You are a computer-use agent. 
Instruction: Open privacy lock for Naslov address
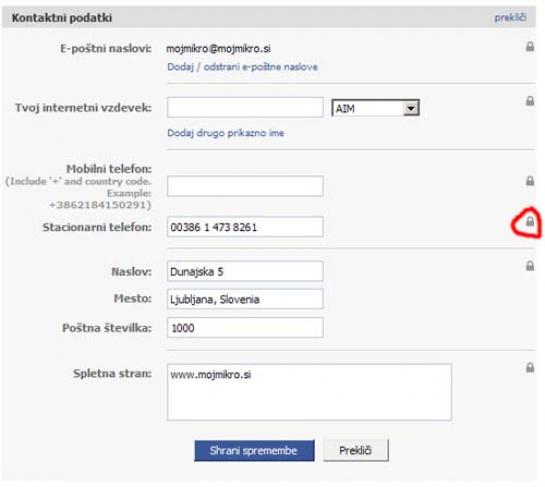(530, 266)
